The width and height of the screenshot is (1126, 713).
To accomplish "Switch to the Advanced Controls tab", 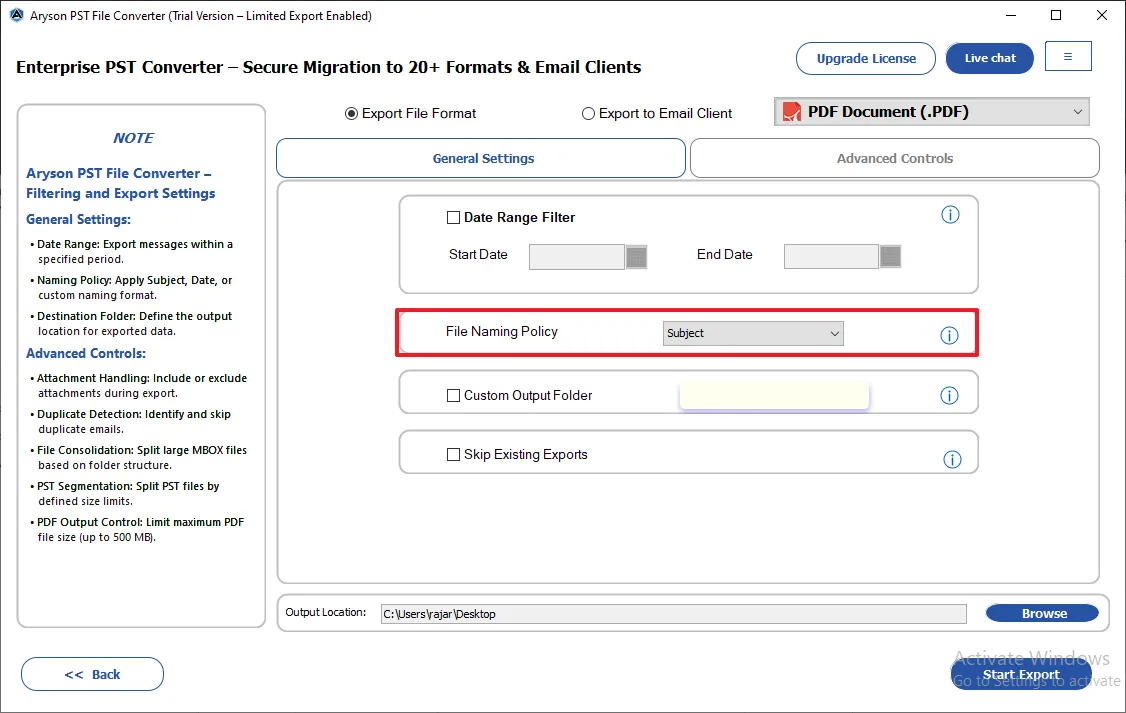I will [894, 158].
